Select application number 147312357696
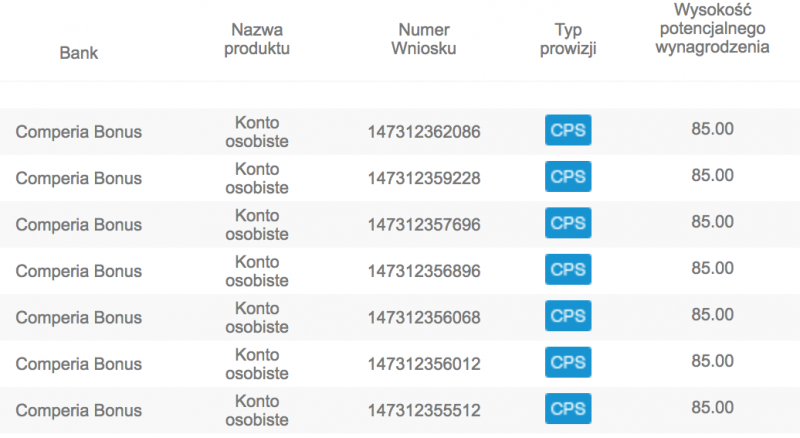800x438 pixels. pos(424,225)
